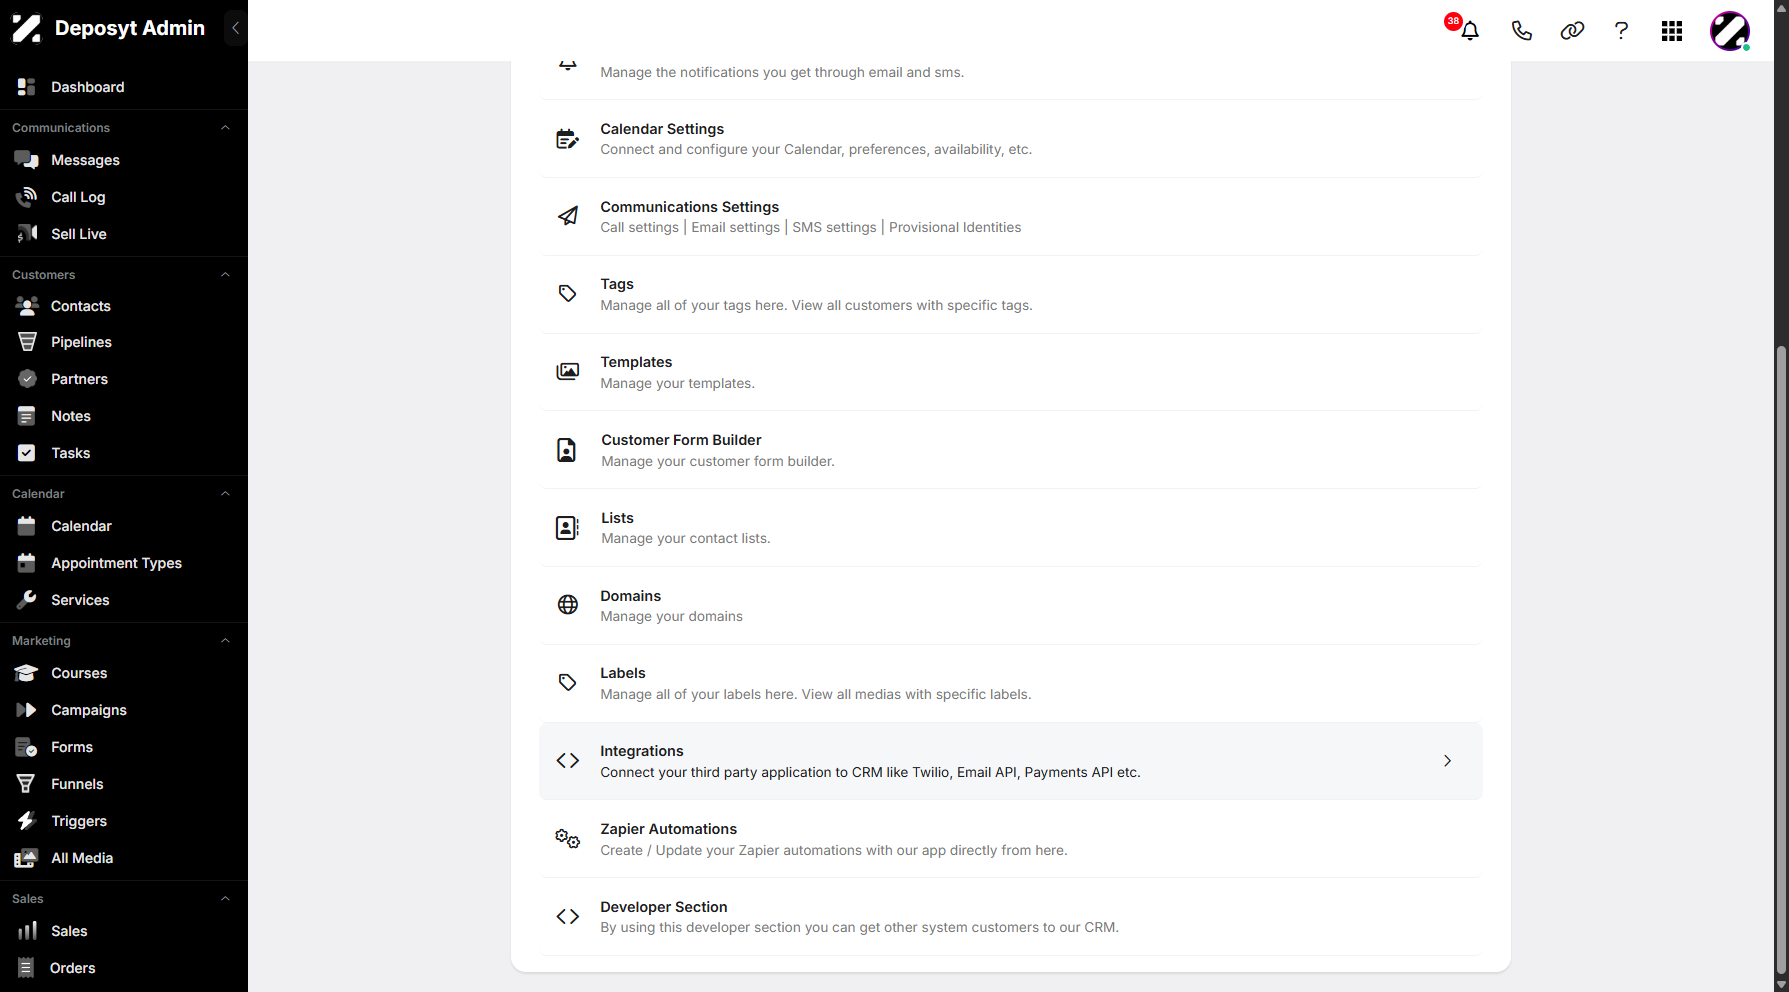Click the Developer Section code icon
1789x992 pixels.
click(567, 916)
